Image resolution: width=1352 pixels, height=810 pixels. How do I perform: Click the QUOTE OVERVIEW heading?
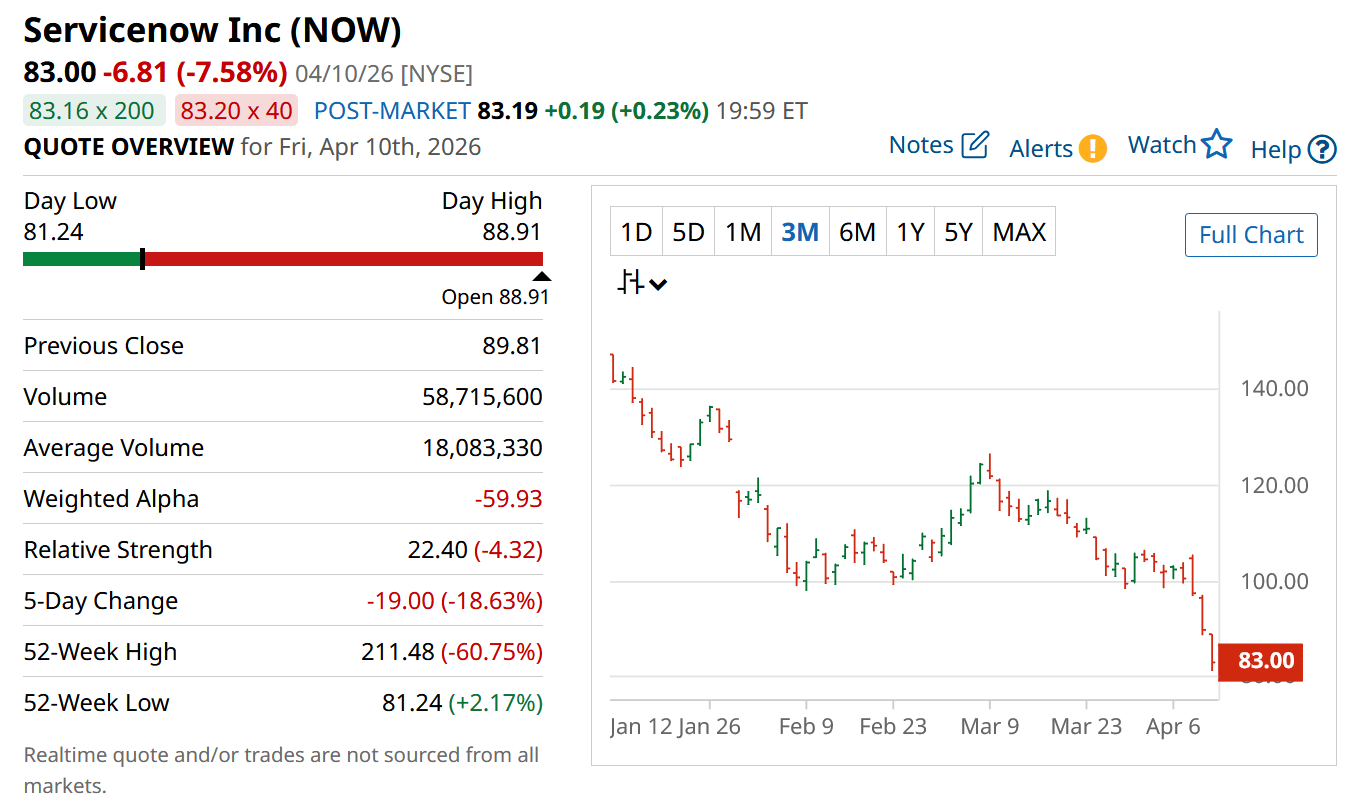coord(128,147)
